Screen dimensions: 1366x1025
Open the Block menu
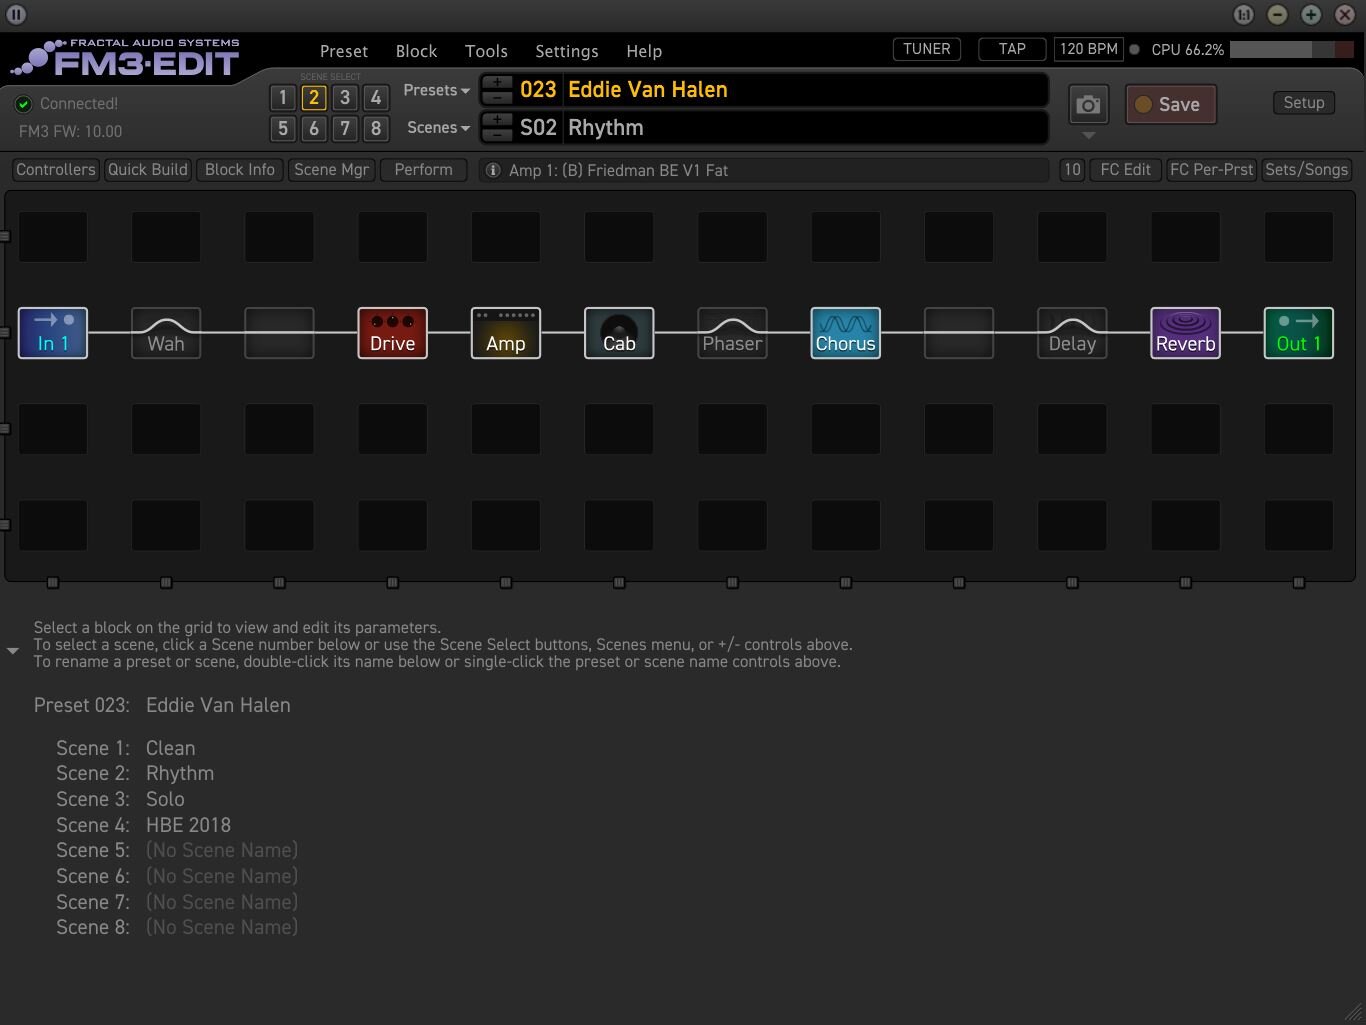point(416,51)
